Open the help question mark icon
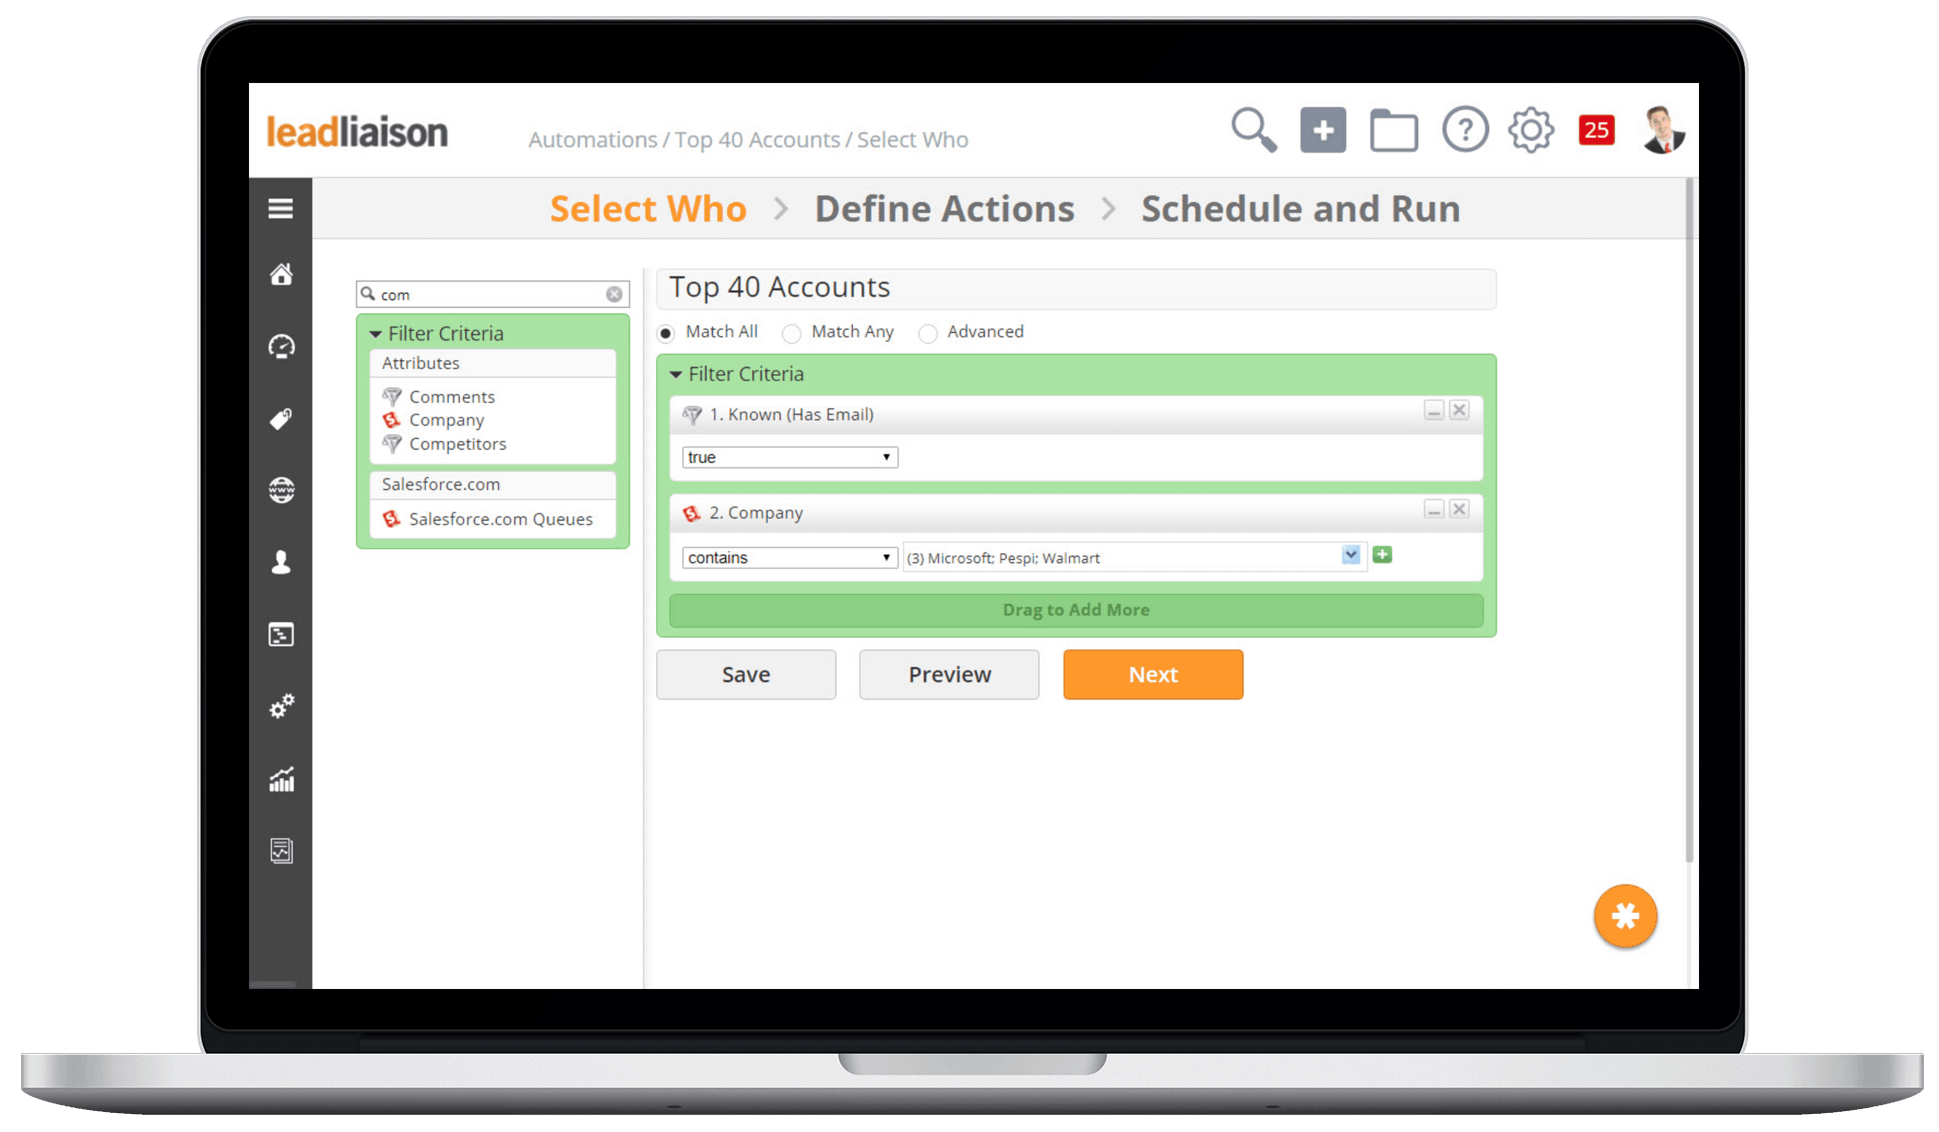Viewport: 1939px width, 1132px height. click(1465, 130)
